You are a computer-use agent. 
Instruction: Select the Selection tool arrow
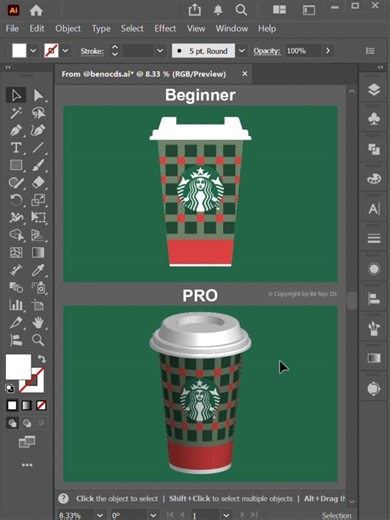pyautogui.click(x=16, y=95)
